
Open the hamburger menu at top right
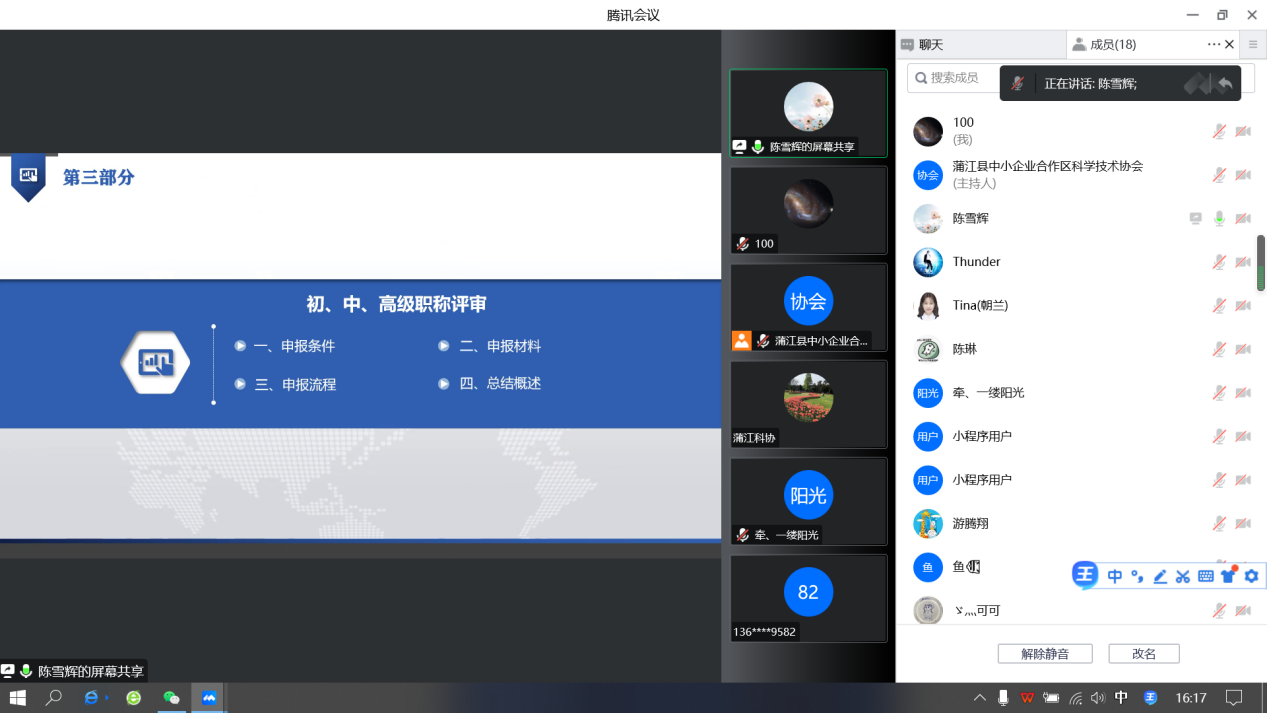pos(1252,44)
